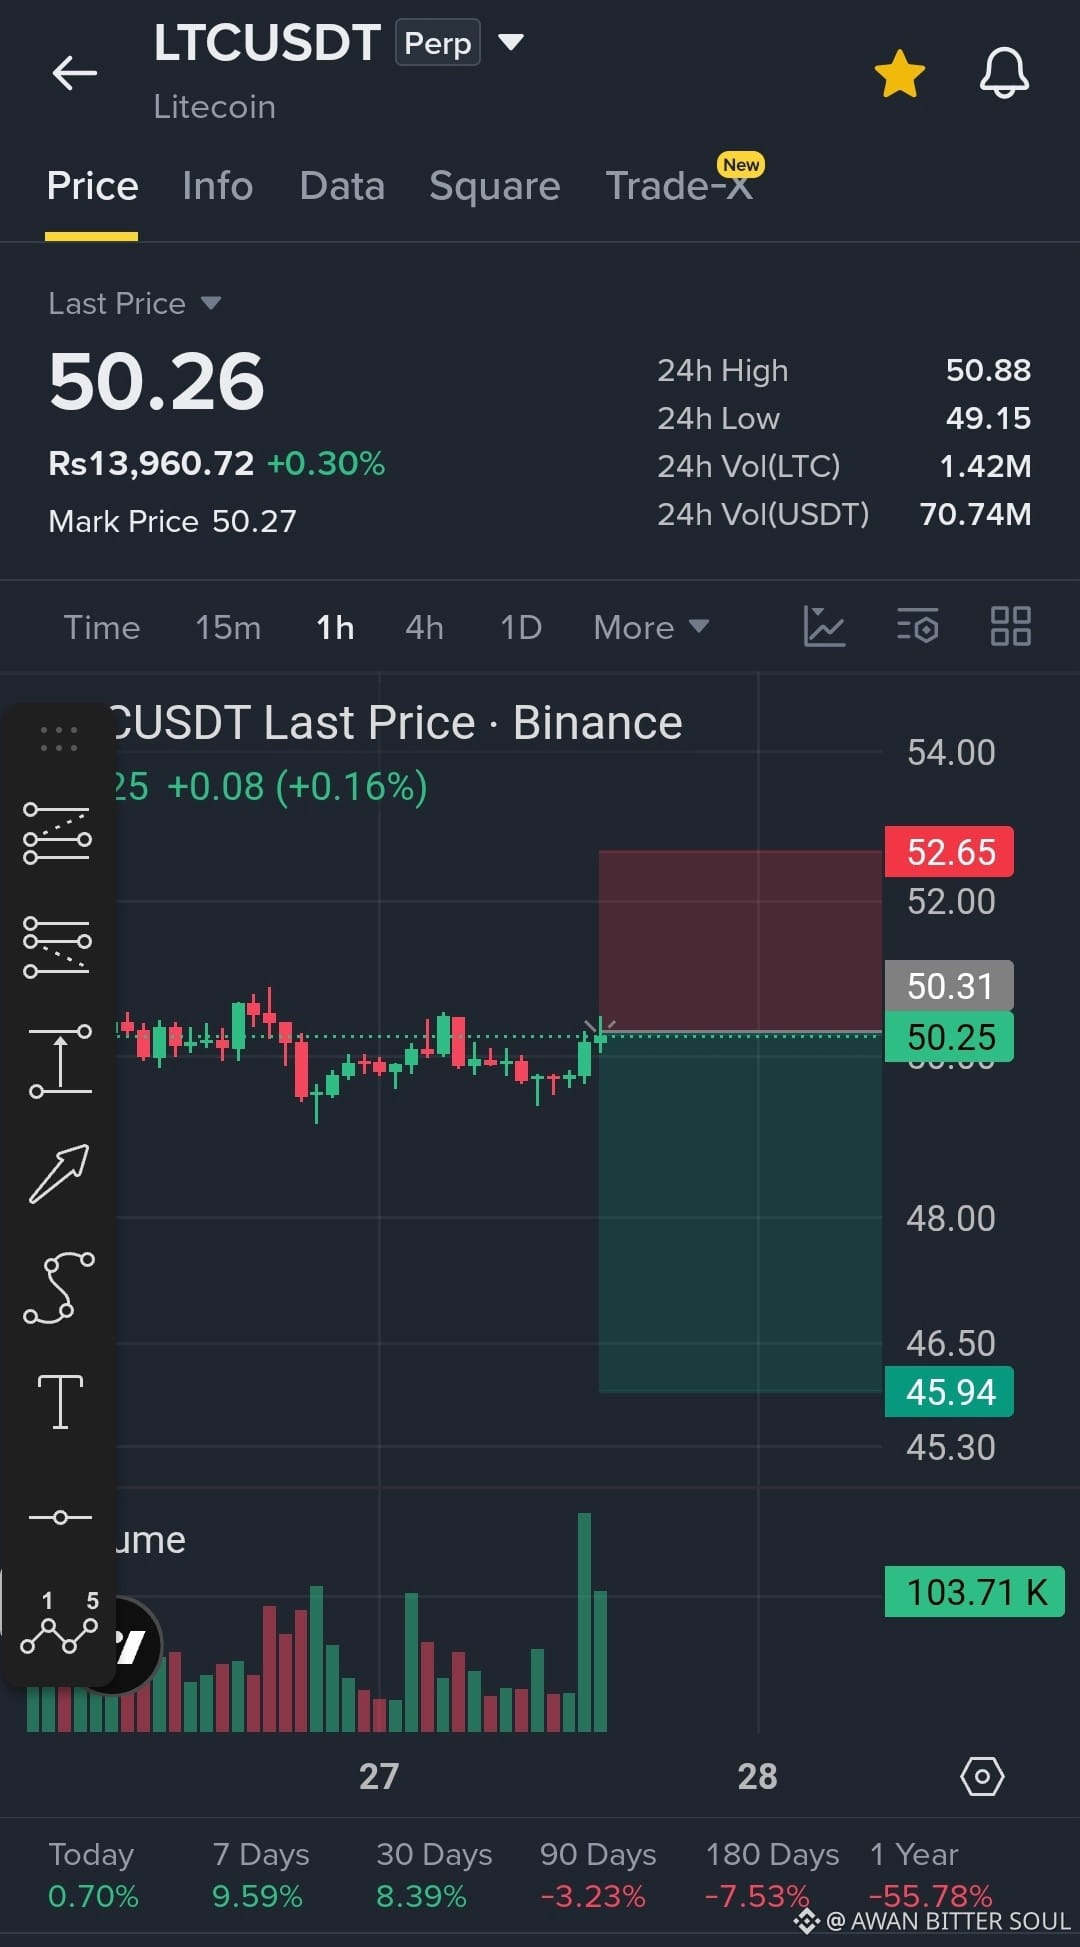Select the 1h chart interval

point(335,627)
